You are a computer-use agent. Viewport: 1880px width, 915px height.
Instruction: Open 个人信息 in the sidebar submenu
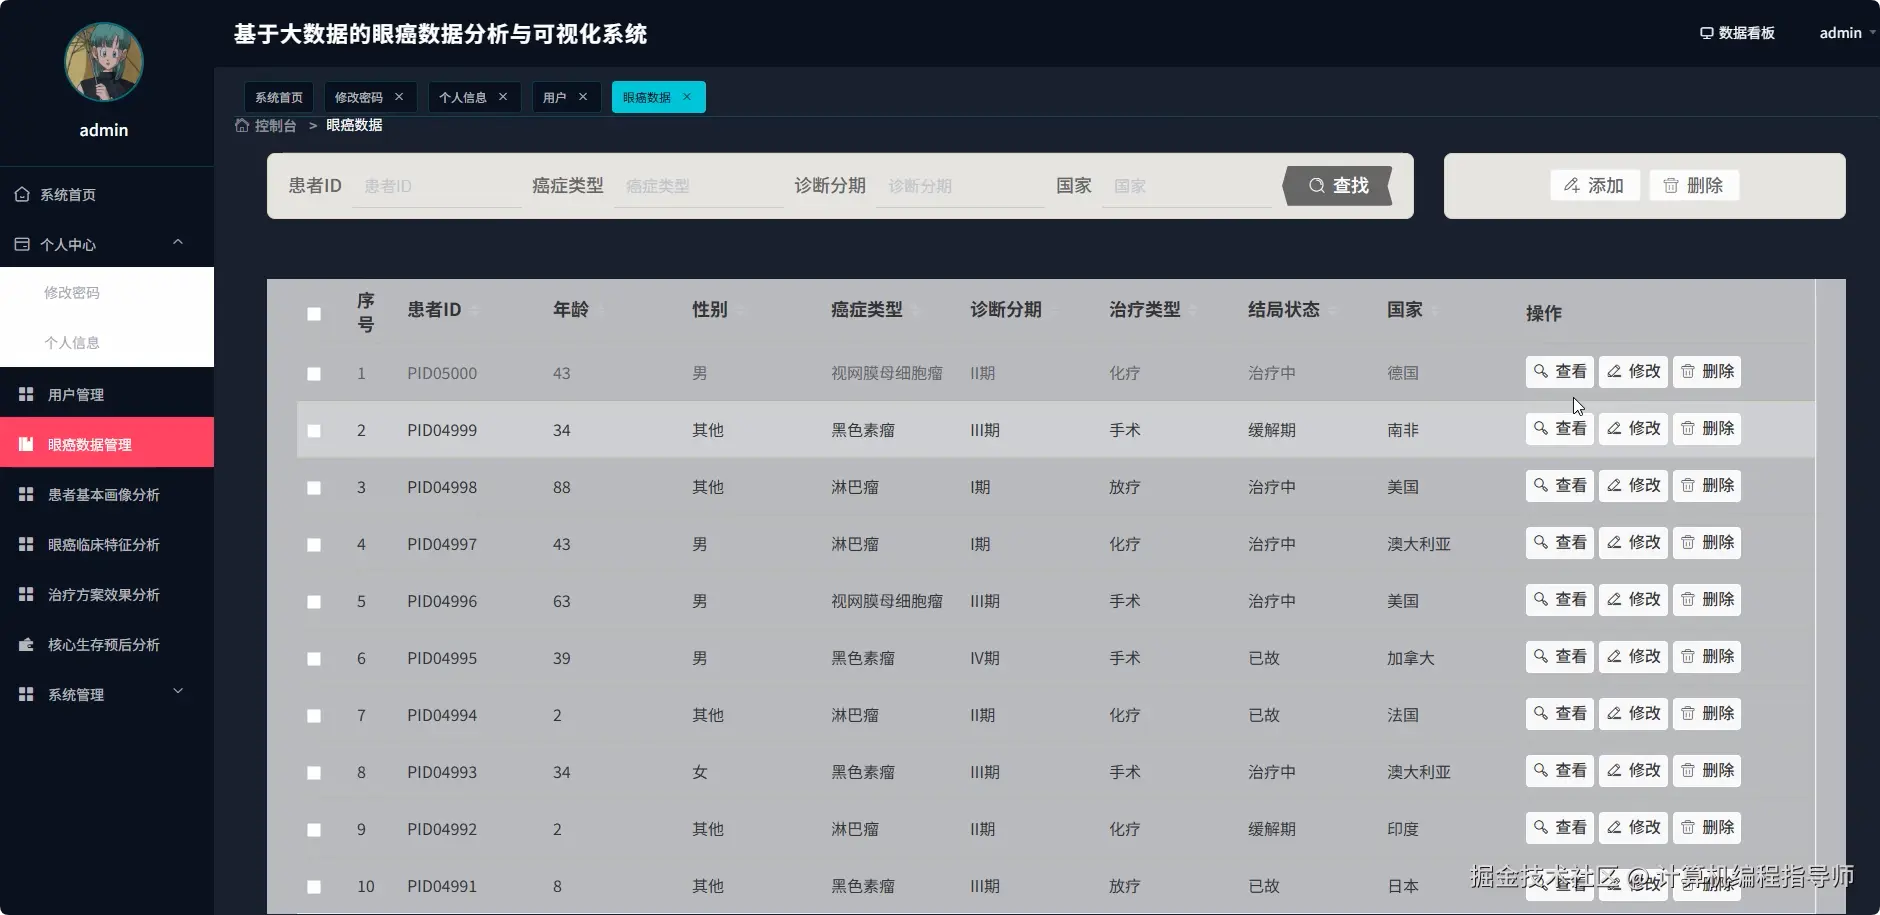tap(107, 342)
